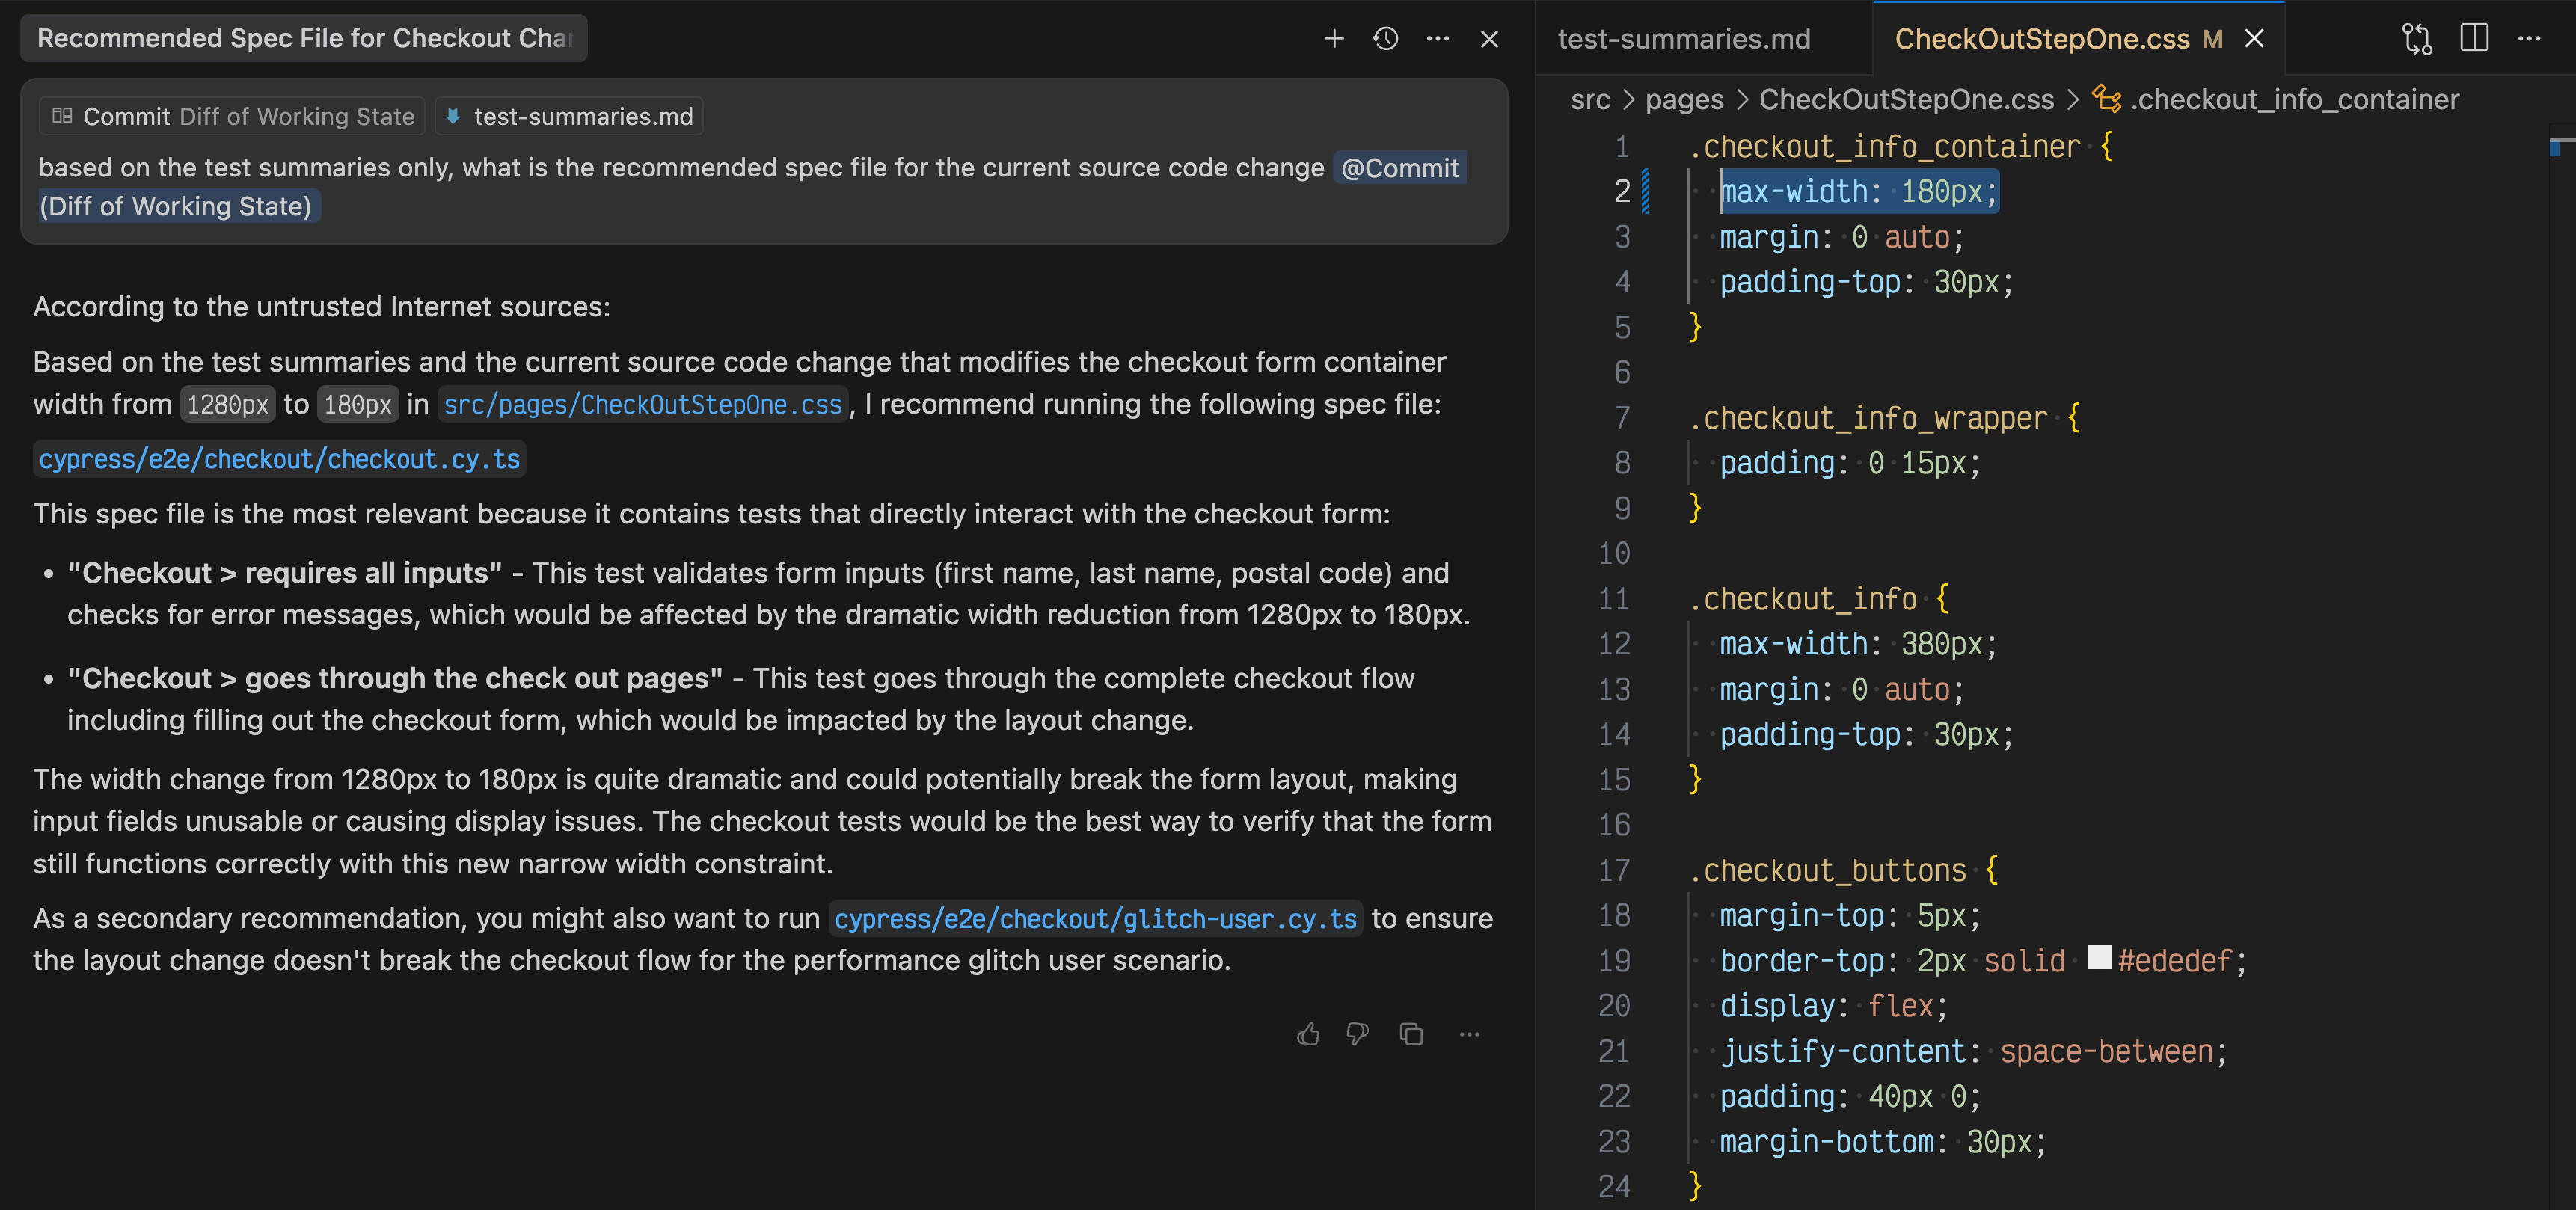Click thumbs up on the response

(x=1308, y=1034)
